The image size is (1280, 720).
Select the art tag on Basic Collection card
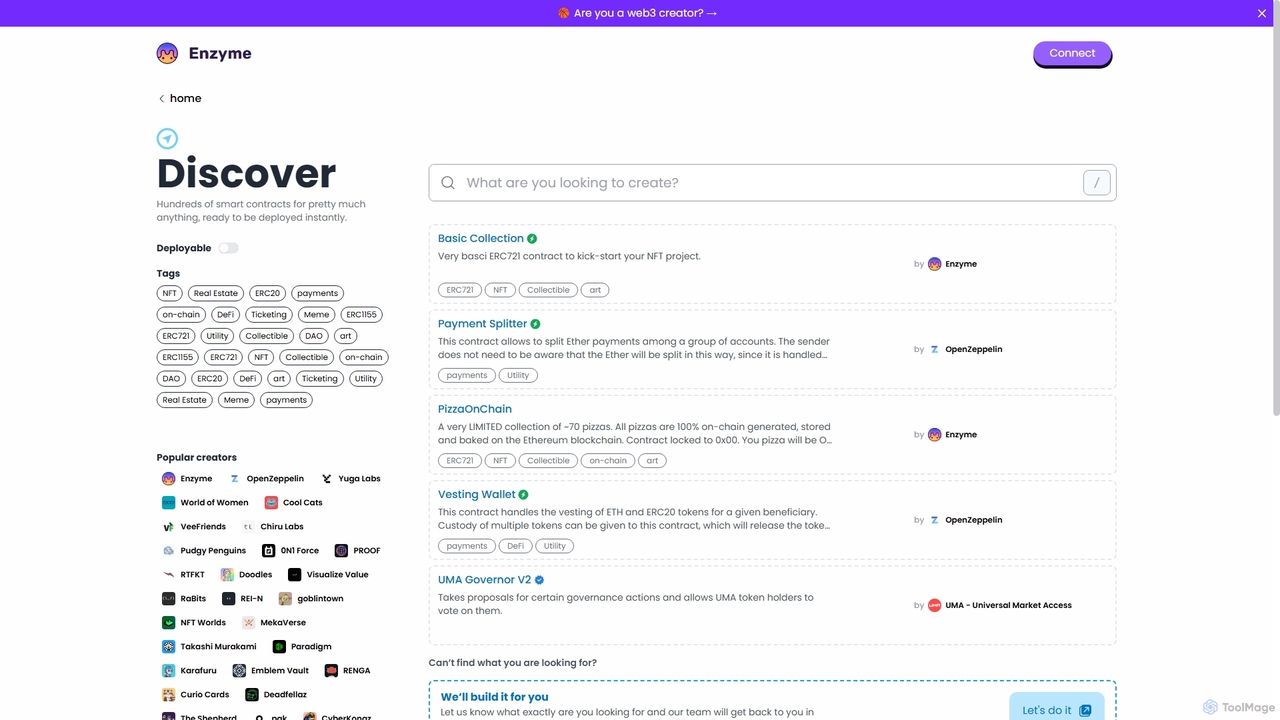[x=595, y=290]
